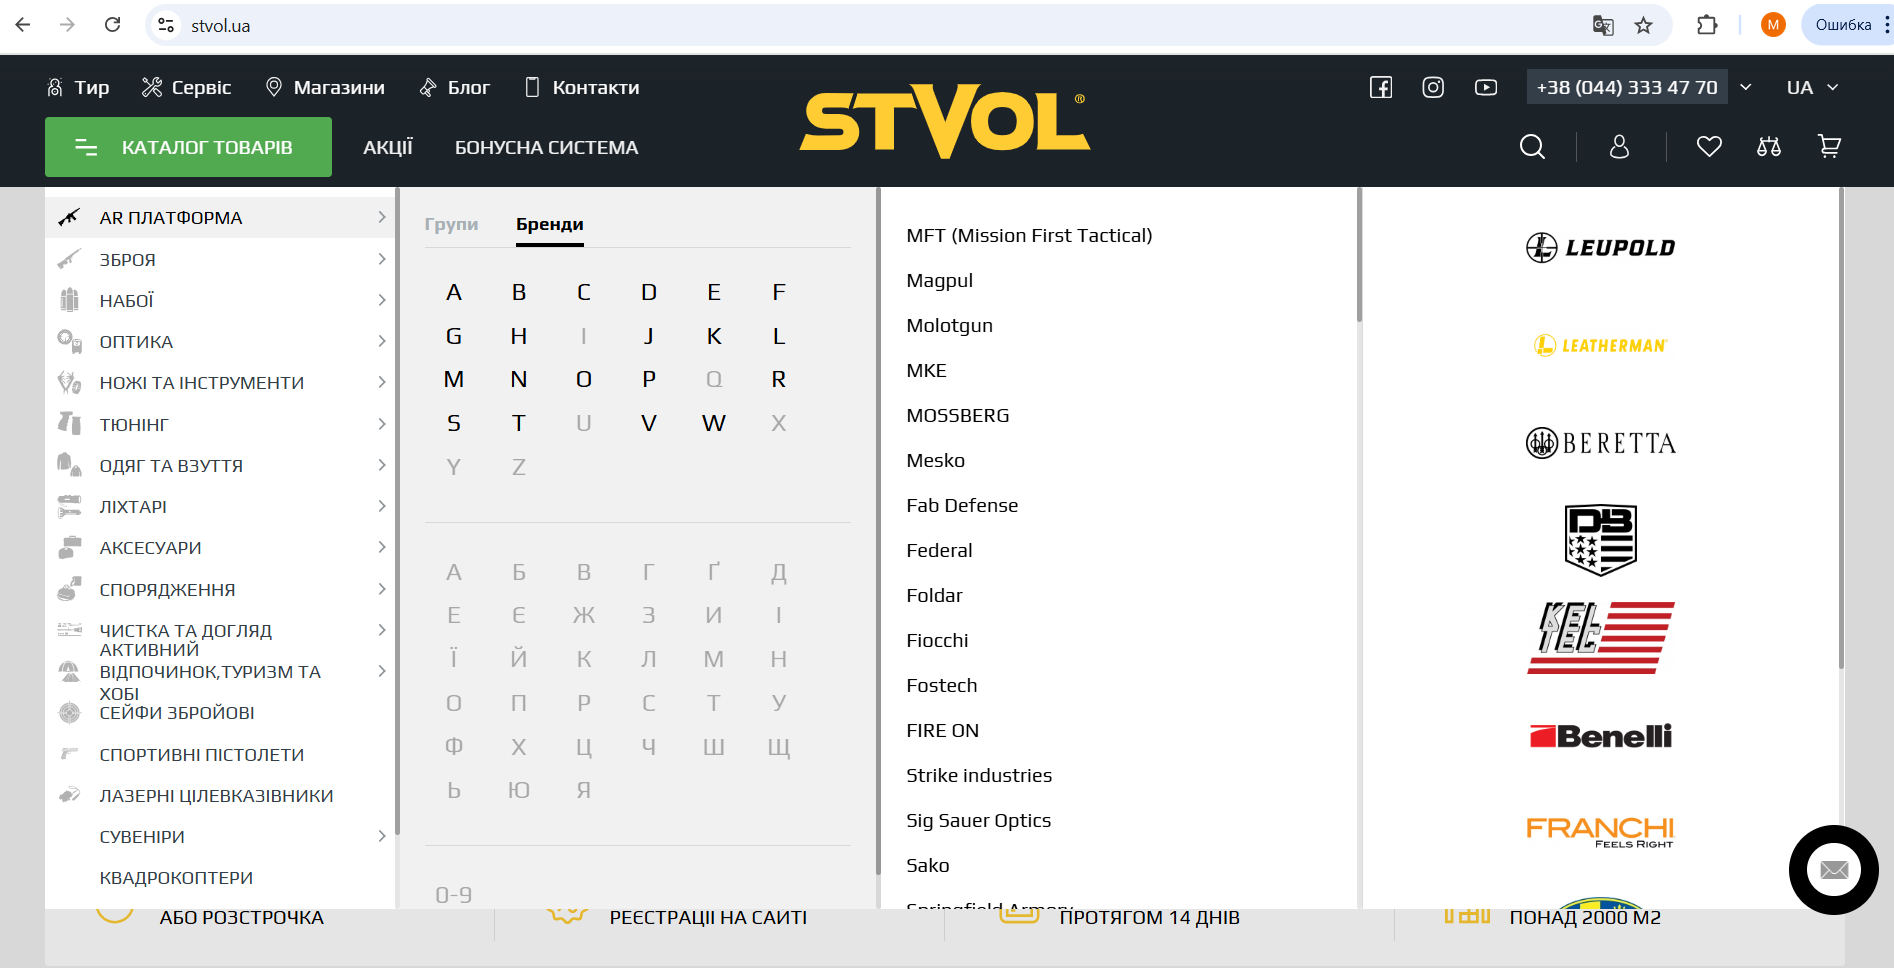The image size is (1894, 968).
Task: Open the Facebook page icon
Action: tap(1381, 88)
